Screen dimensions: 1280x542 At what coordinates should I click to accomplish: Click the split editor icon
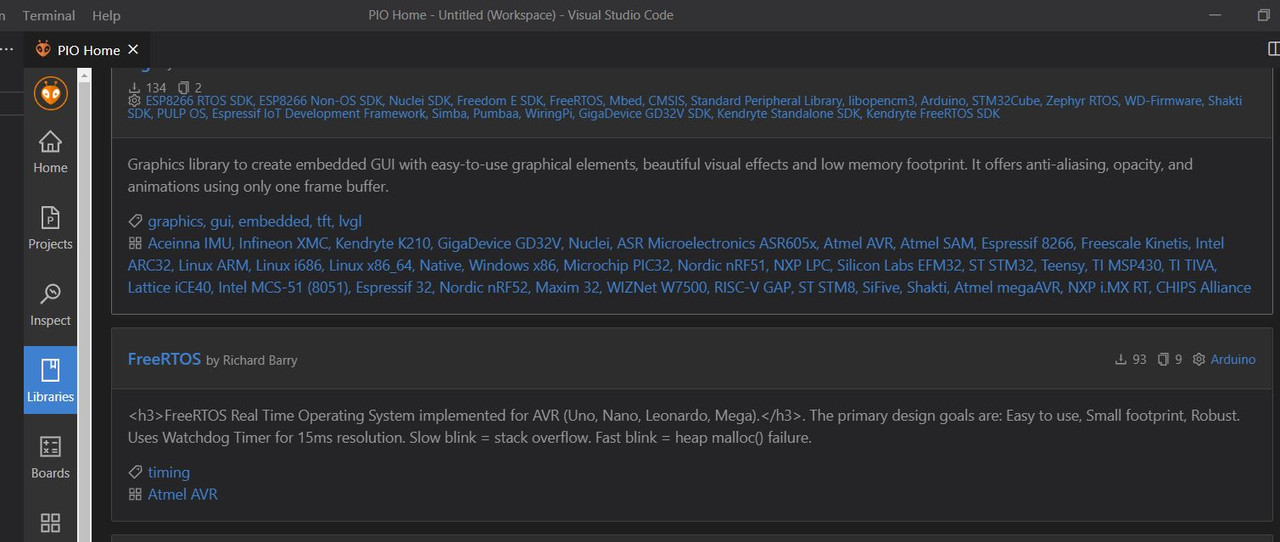[x=1274, y=49]
